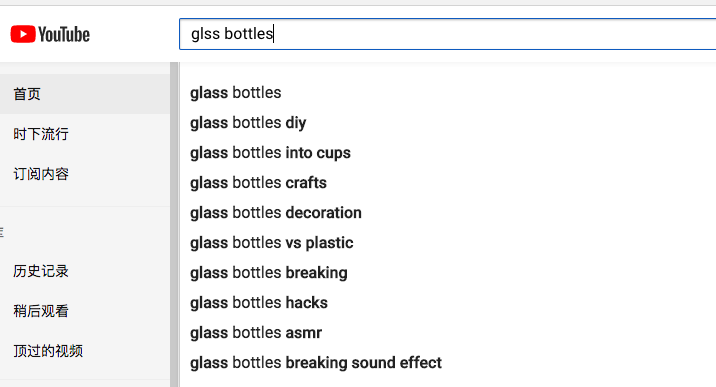This screenshot has width=716, height=387.
Task: Click the sidebar vertical scrollbar
Action: (x=174, y=225)
